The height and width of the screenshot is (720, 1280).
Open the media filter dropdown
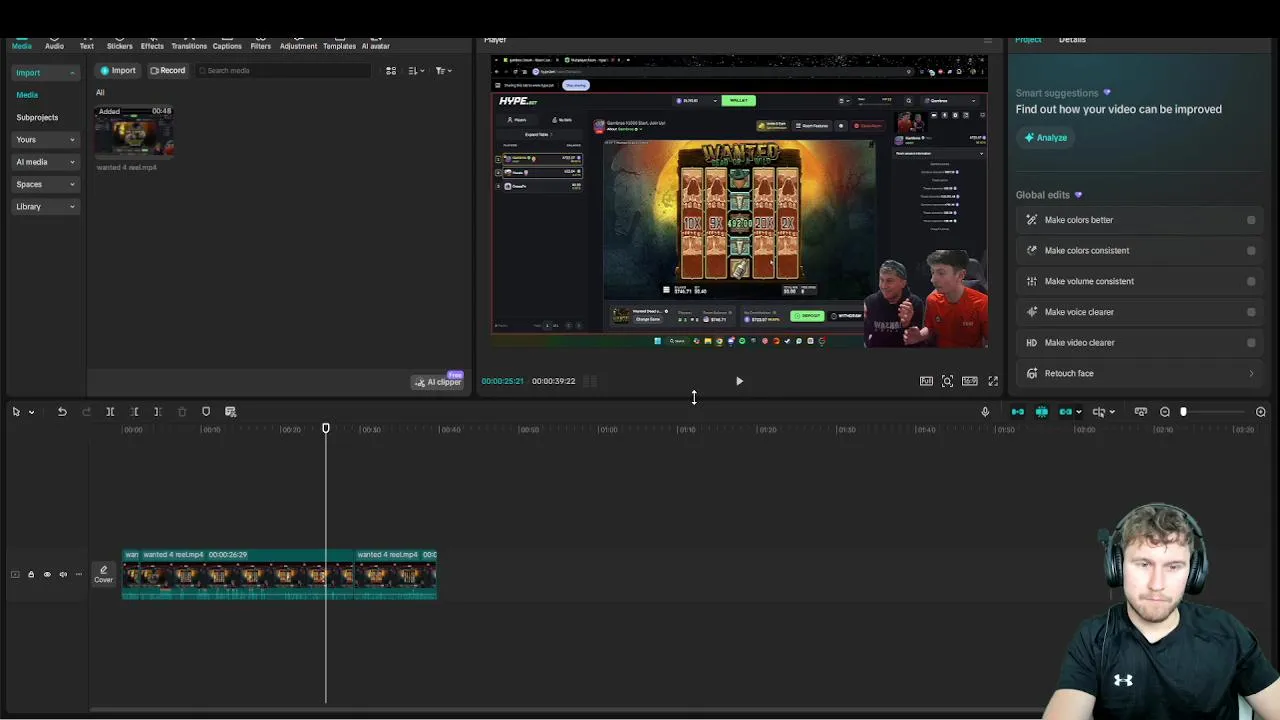[x=444, y=71]
